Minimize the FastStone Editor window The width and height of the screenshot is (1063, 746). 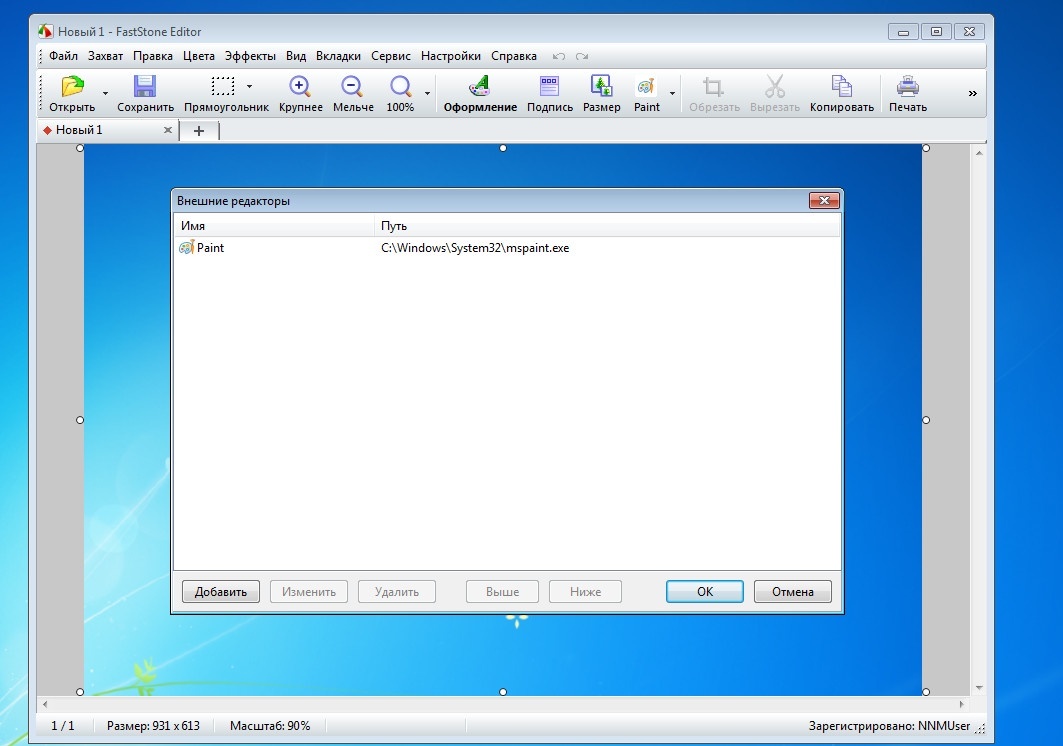903,32
